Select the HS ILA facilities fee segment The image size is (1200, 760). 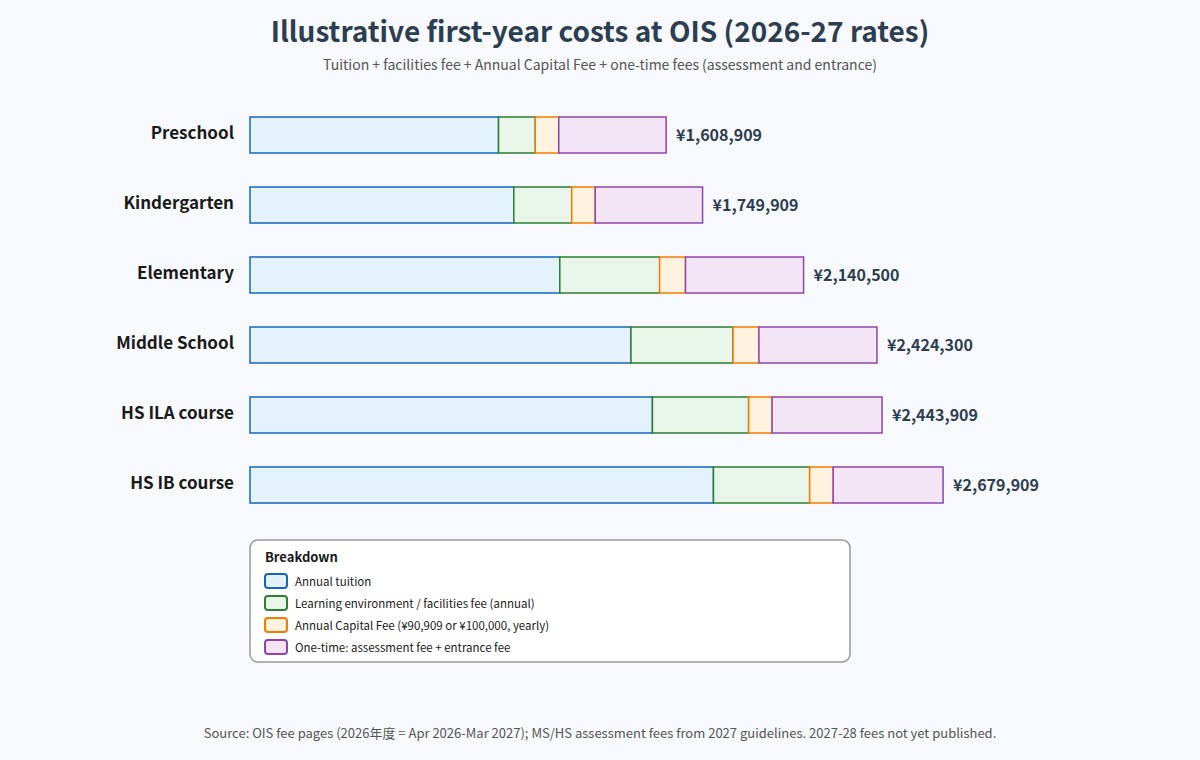pos(701,415)
